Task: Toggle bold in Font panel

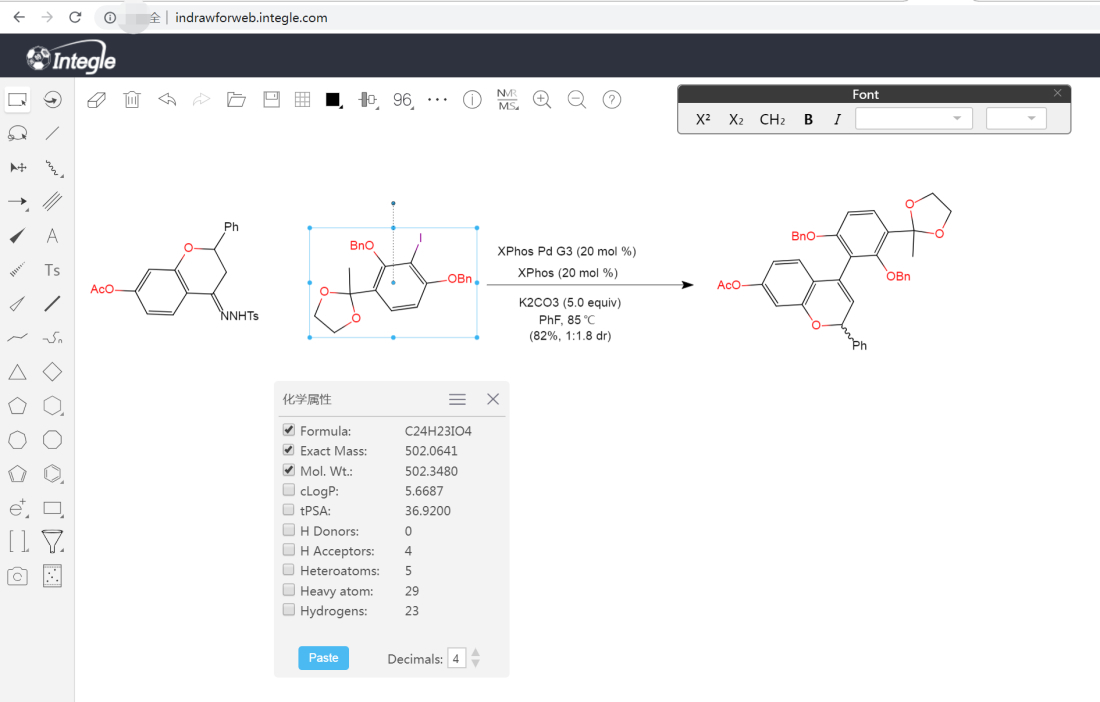Action: pyautogui.click(x=808, y=120)
